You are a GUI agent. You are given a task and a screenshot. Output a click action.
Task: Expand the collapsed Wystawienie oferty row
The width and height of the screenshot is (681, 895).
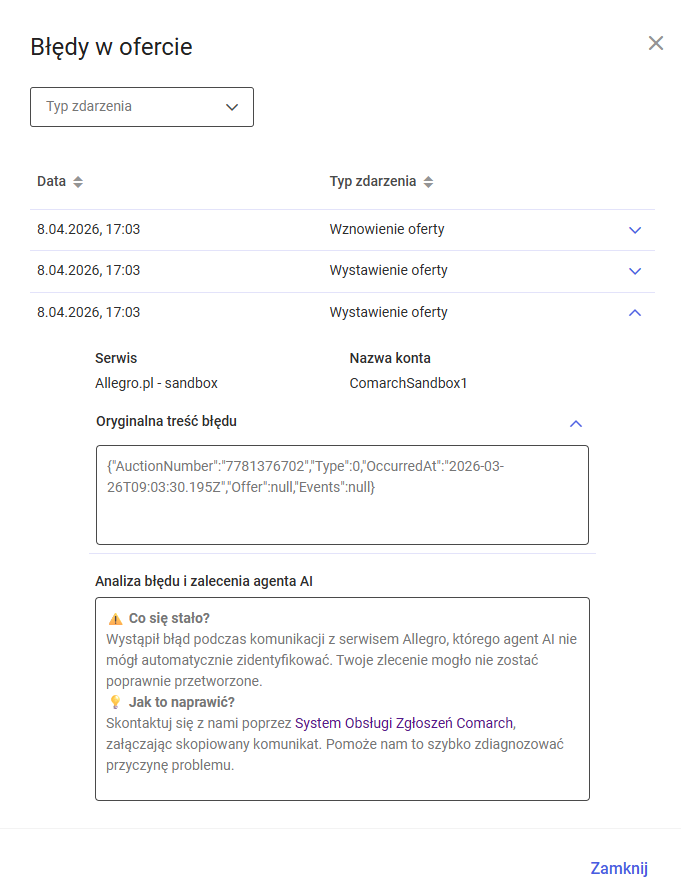[634, 271]
